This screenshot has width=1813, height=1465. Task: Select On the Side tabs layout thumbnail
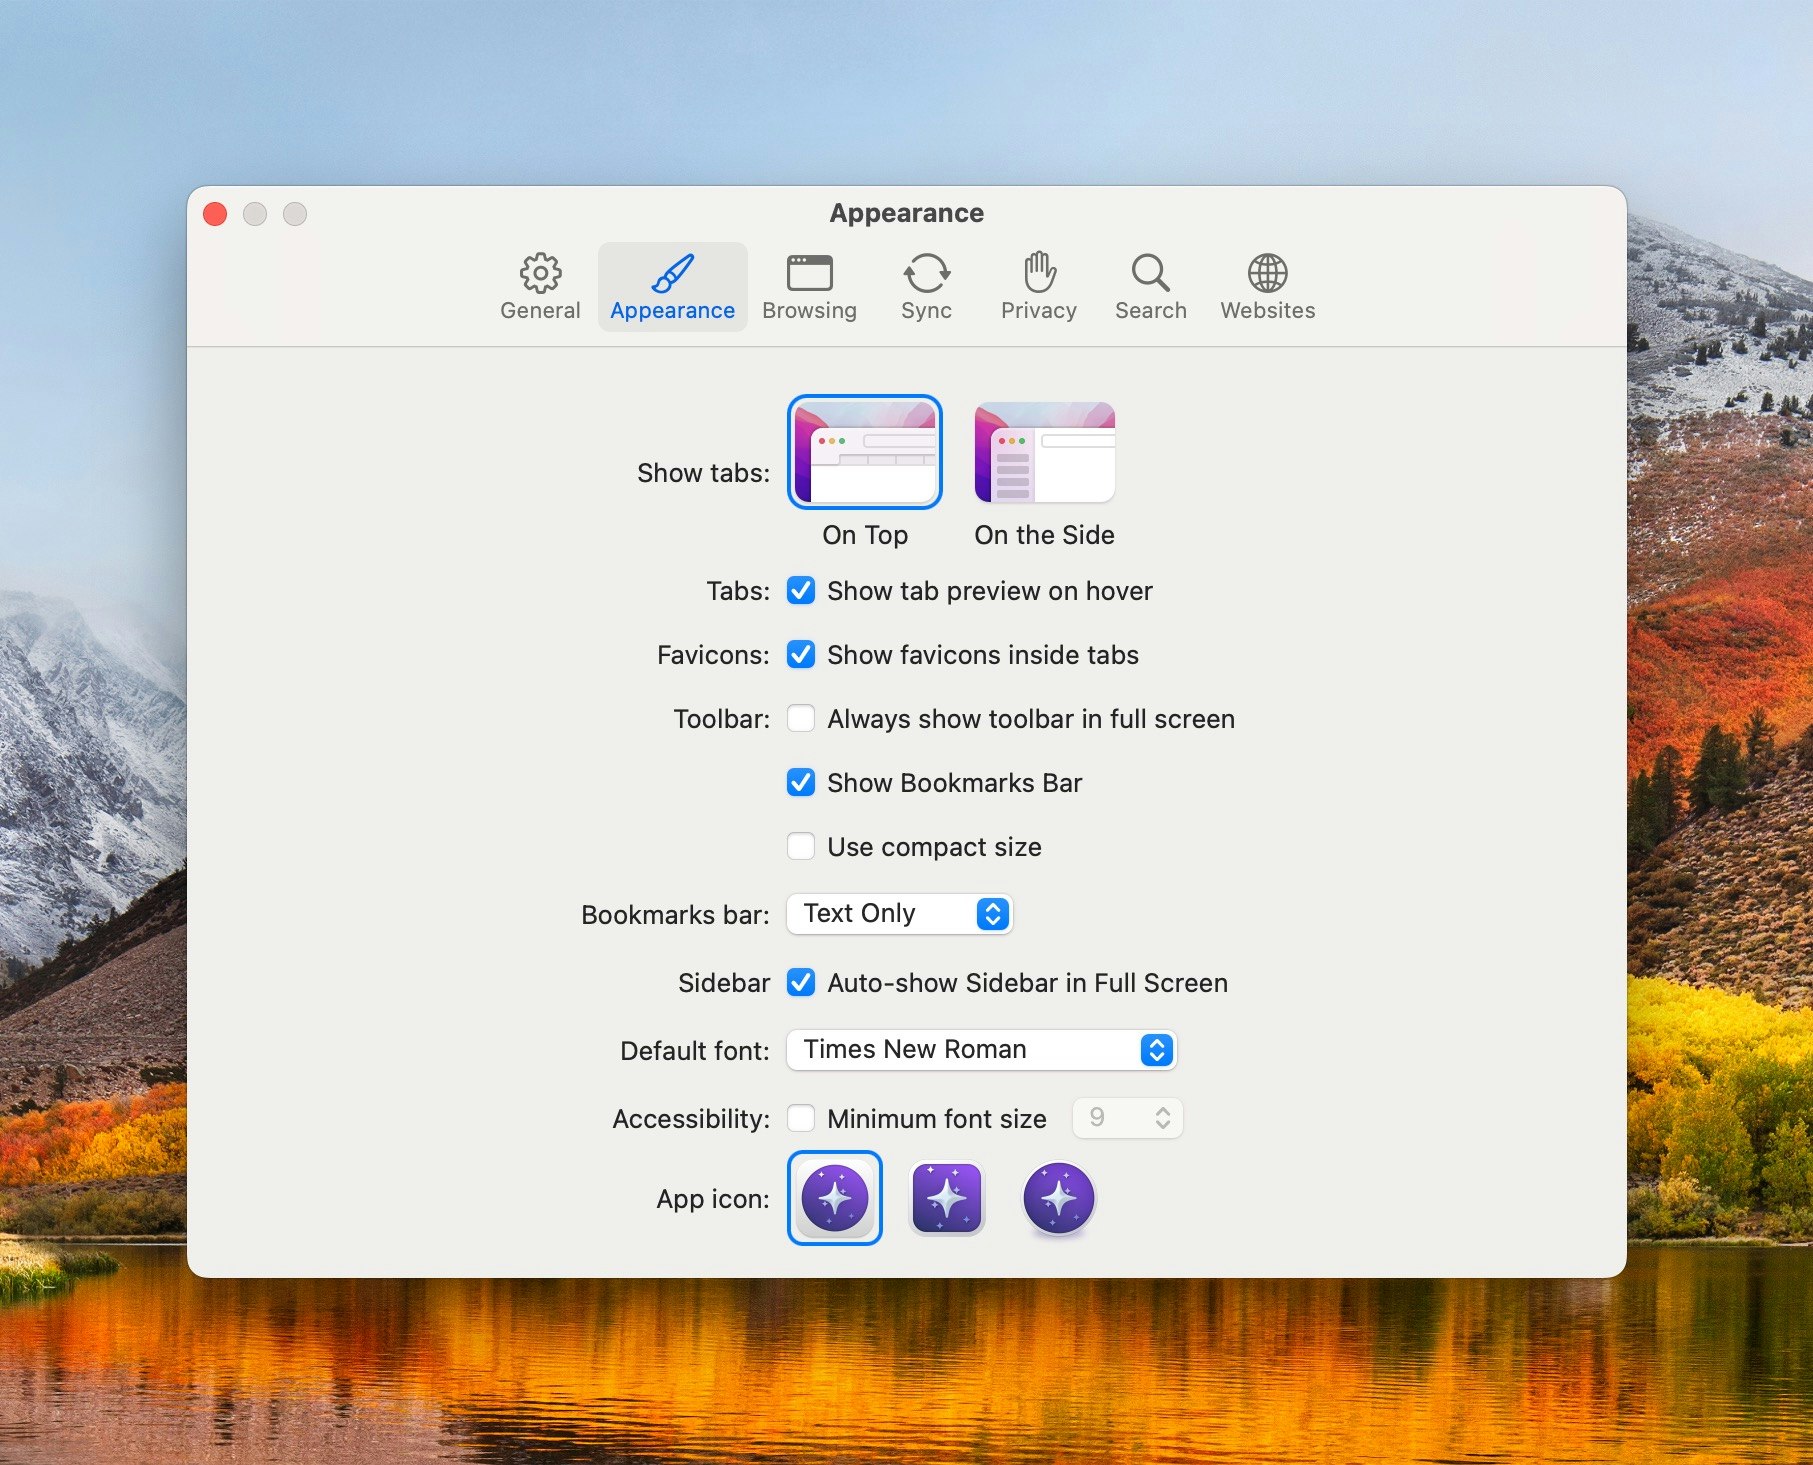[x=1044, y=453]
